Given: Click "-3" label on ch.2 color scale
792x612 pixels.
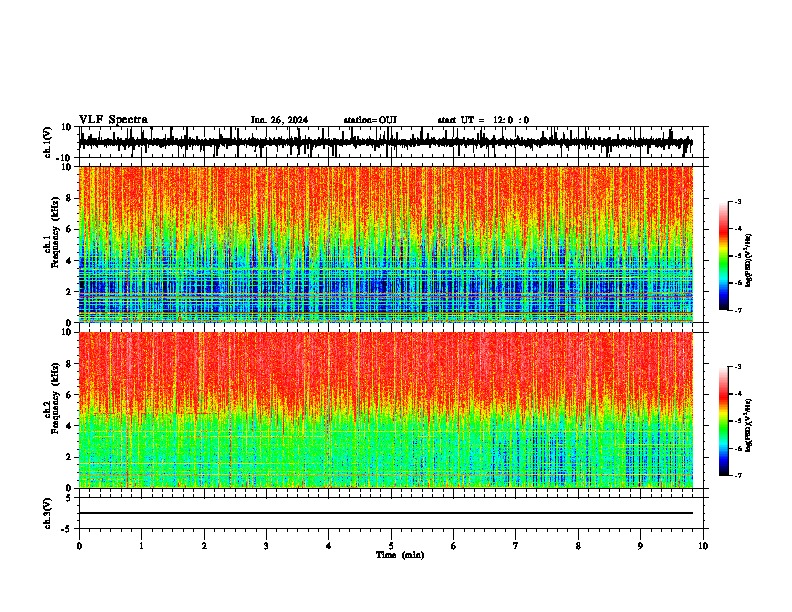Looking at the screenshot, I should [x=737, y=367].
